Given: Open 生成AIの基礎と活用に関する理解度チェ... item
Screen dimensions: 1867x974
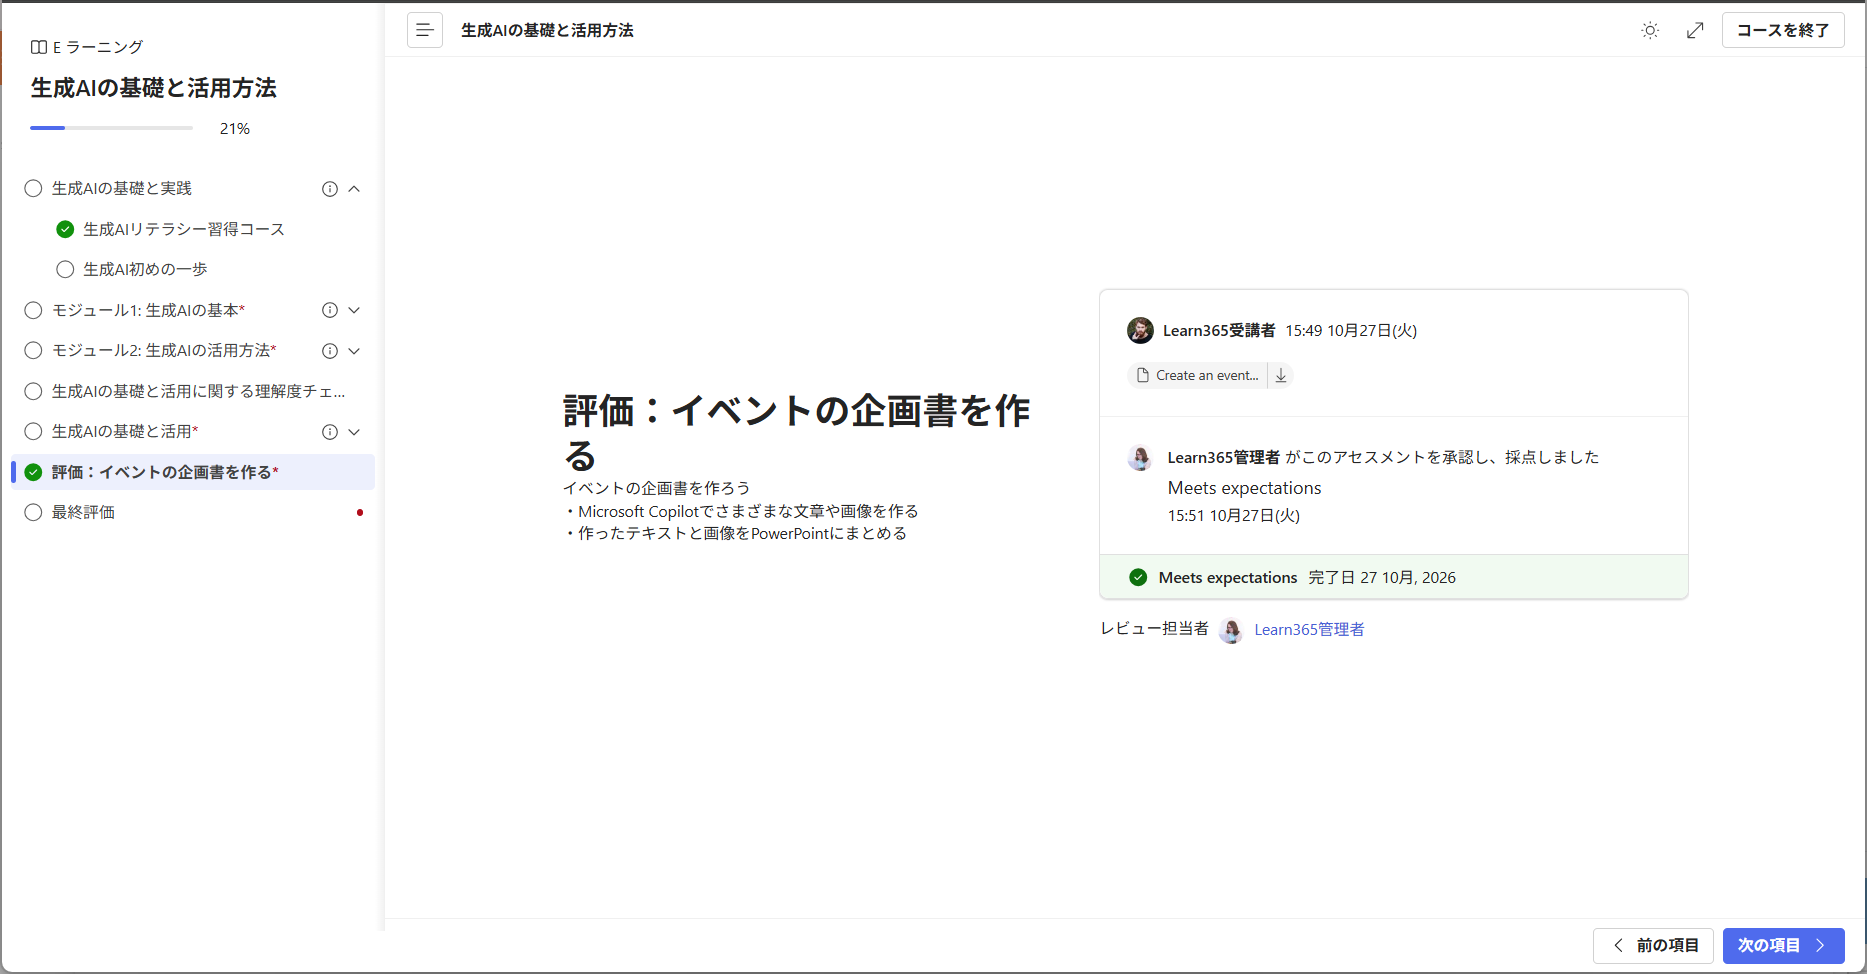Looking at the screenshot, I should pyautogui.click(x=198, y=391).
